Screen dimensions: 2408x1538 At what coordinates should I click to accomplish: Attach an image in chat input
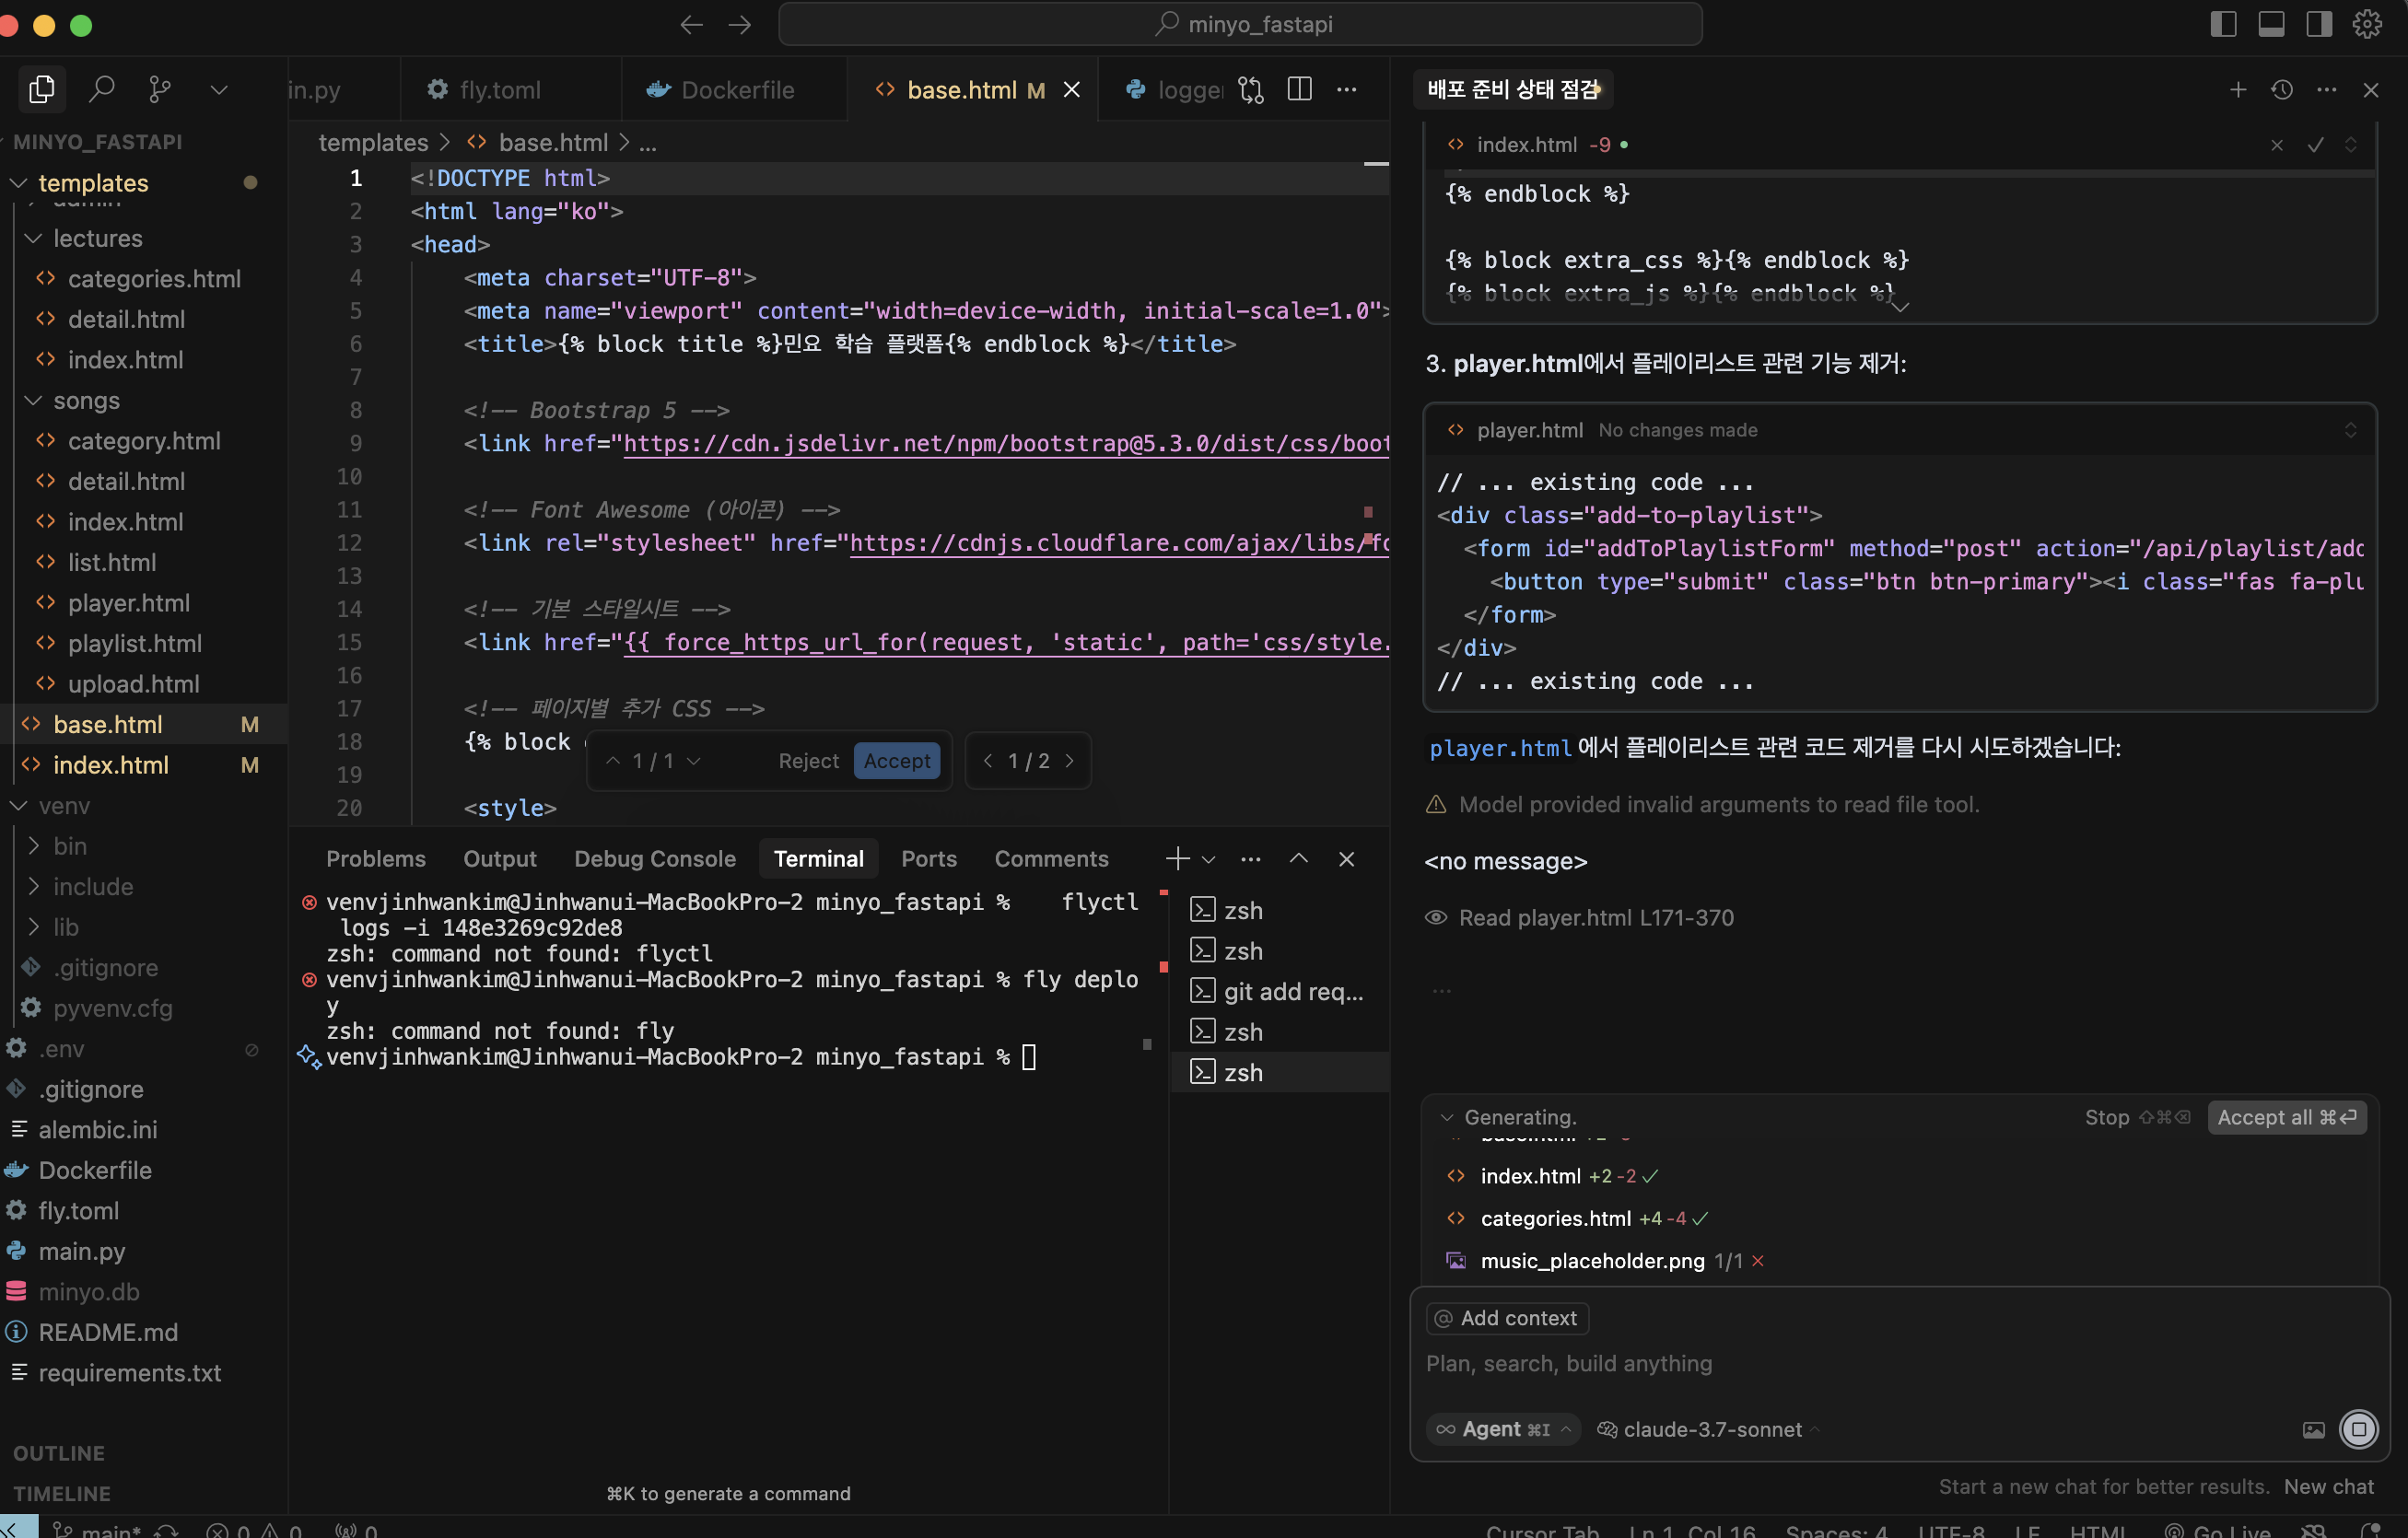[2313, 1430]
